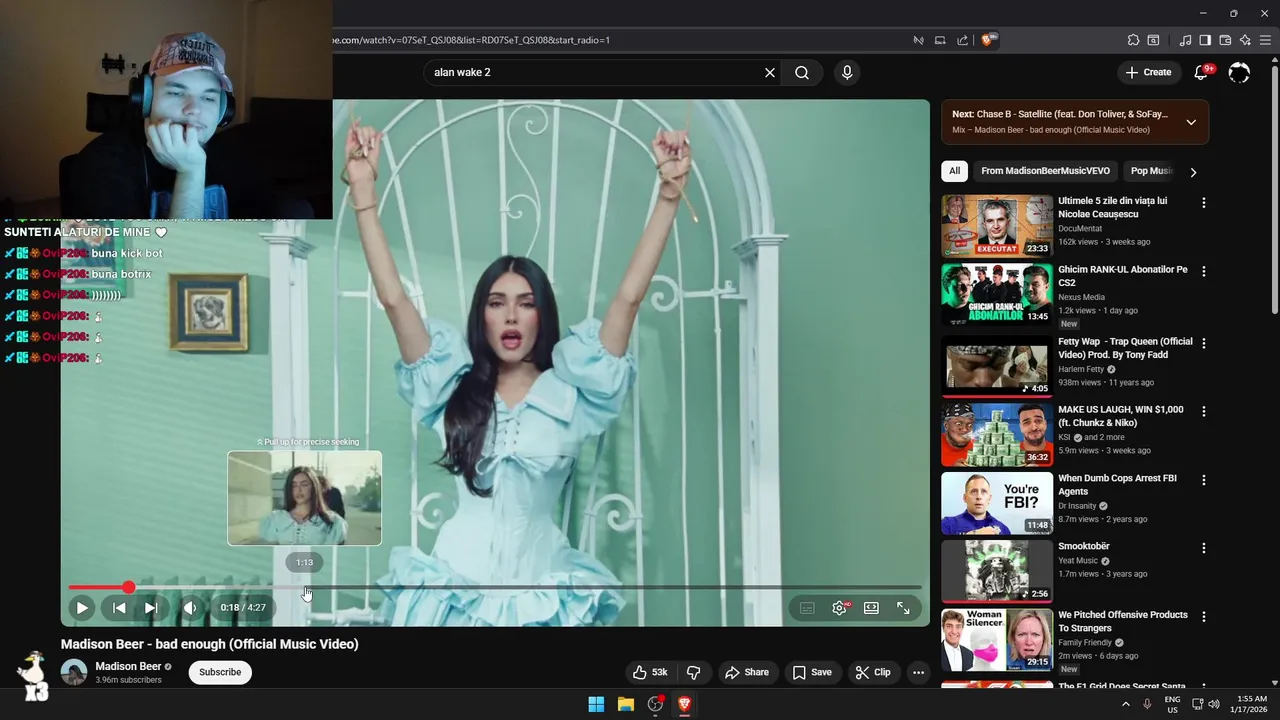Toggle the browser sidebar panel
The image size is (1280, 720).
coord(1205,40)
